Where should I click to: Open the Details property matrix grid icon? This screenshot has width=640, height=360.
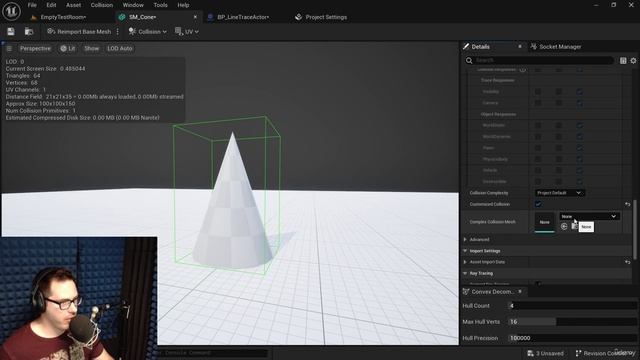click(623, 60)
